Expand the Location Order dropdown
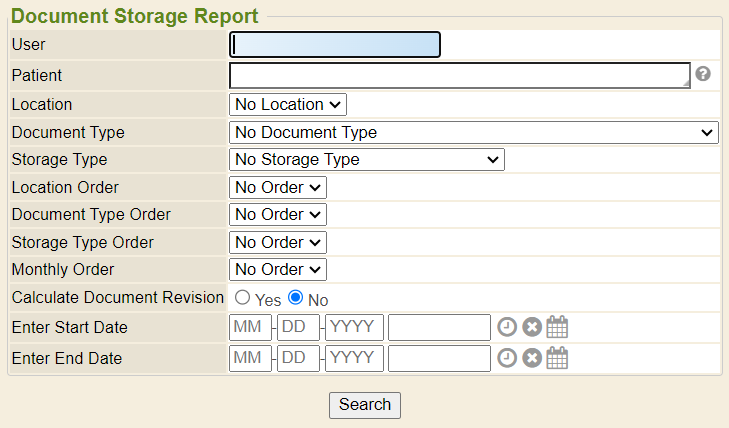729x428 pixels. pyautogui.click(x=278, y=187)
